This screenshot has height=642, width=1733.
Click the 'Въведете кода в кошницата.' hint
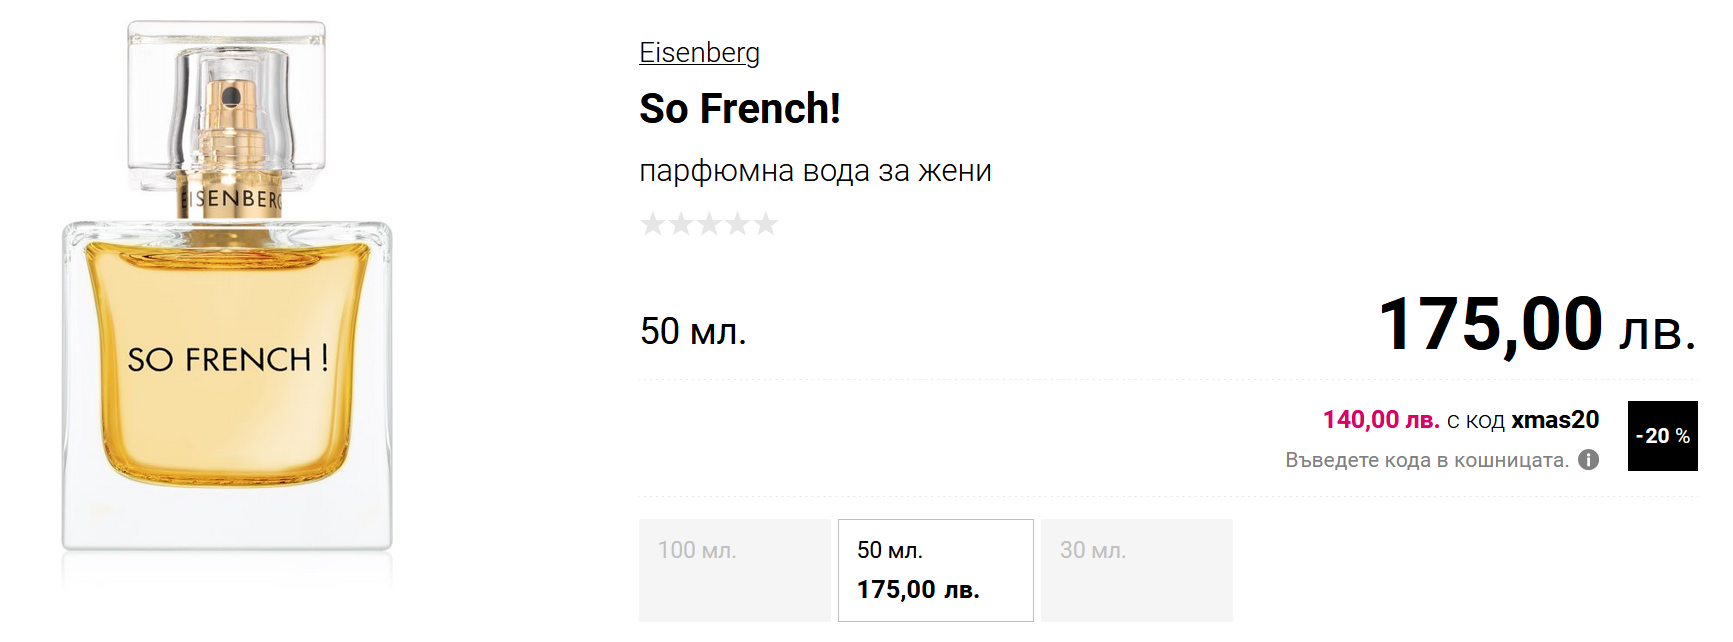click(x=1427, y=460)
